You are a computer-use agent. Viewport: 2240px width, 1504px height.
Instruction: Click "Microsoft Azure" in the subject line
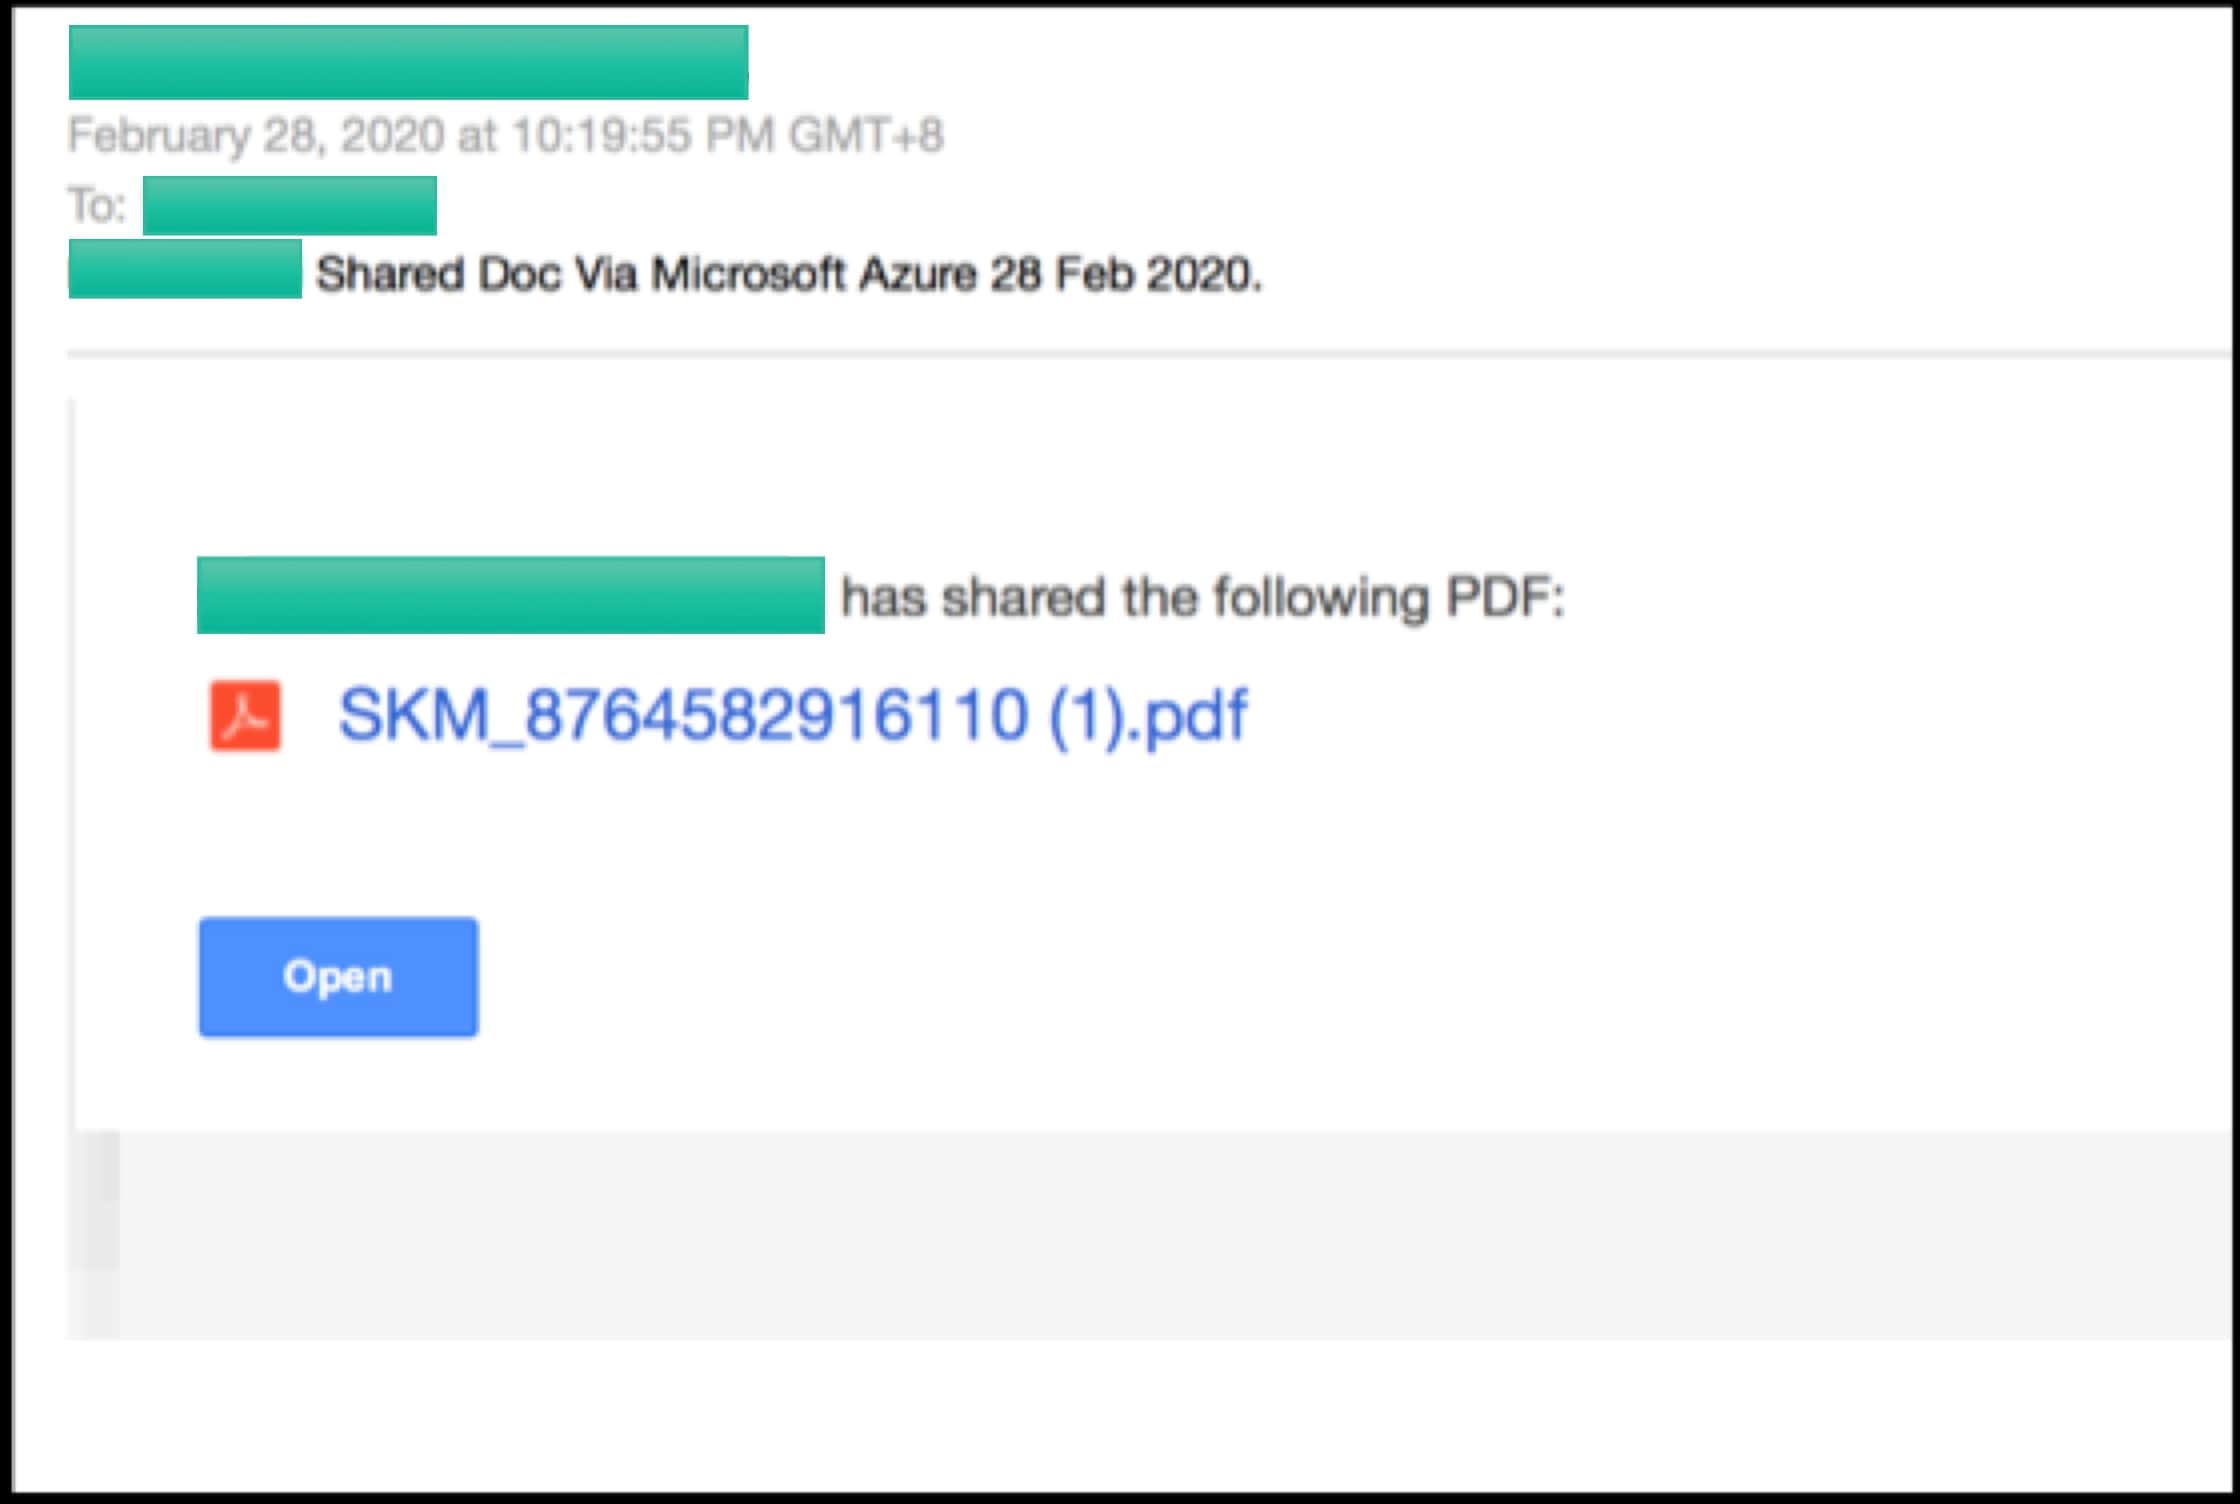pos(813,274)
